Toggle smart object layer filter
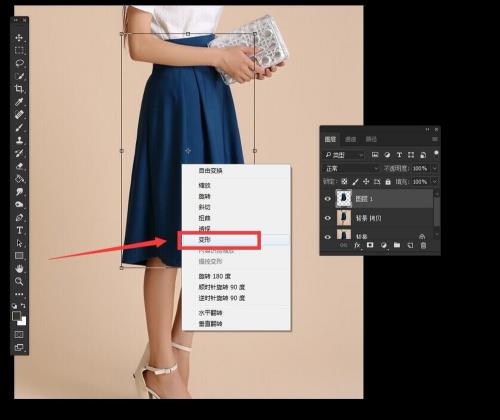The height and width of the screenshot is (420, 500). (423, 155)
